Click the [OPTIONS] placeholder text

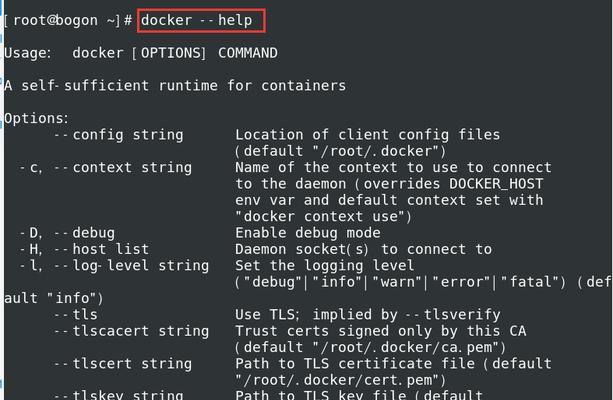168,53
